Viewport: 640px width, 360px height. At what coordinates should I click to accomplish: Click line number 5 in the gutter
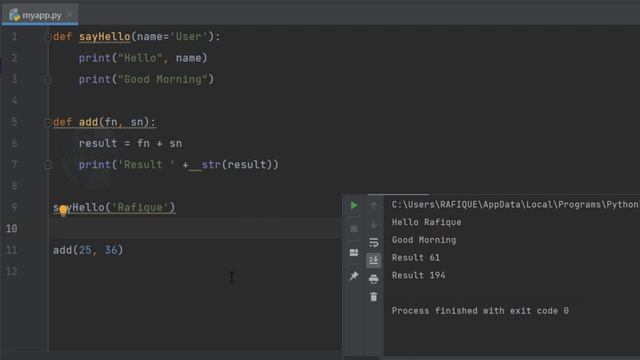(14, 122)
